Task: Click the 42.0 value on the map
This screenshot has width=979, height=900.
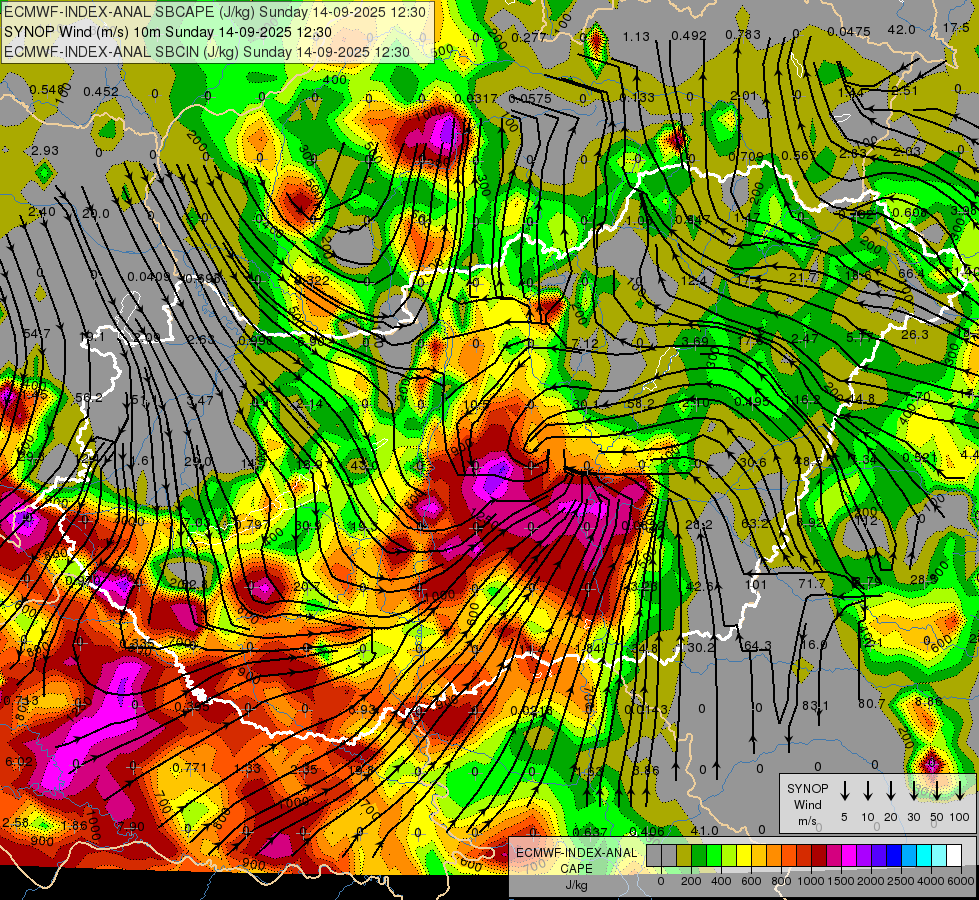Action: click(x=902, y=29)
